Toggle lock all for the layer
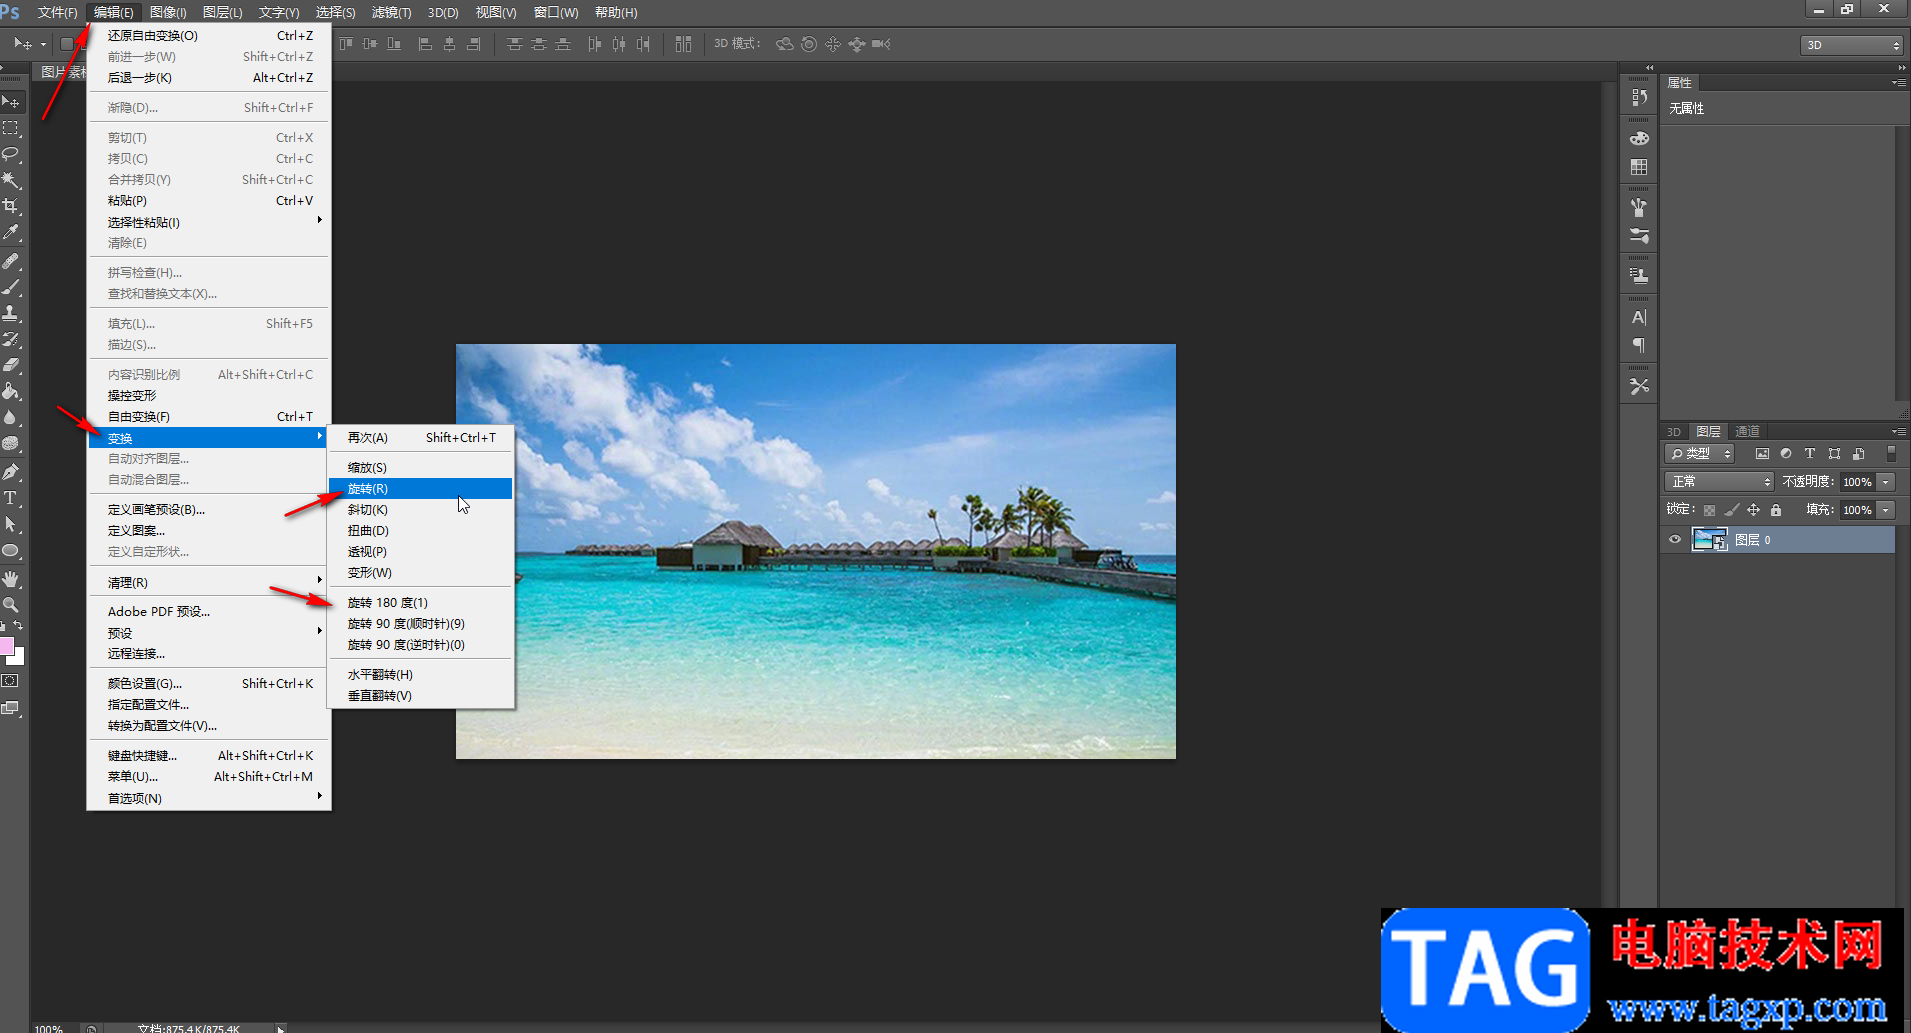Image resolution: width=1911 pixels, height=1033 pixels. tap(1776, 510)
